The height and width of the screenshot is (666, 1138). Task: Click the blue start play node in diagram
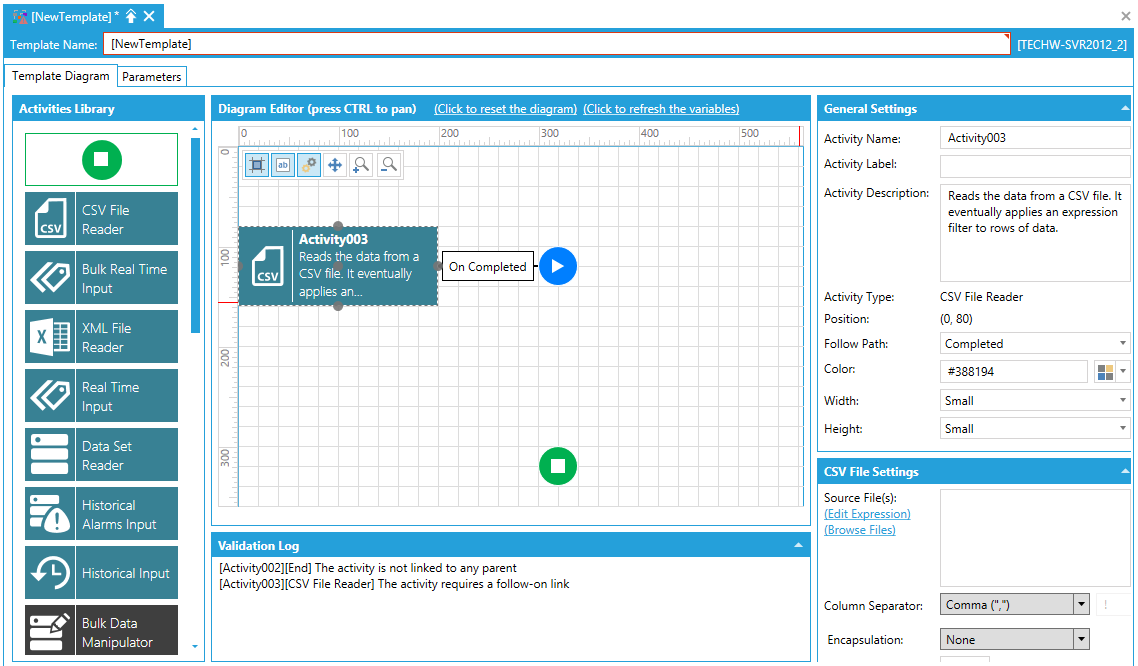[x=558, y=266]
